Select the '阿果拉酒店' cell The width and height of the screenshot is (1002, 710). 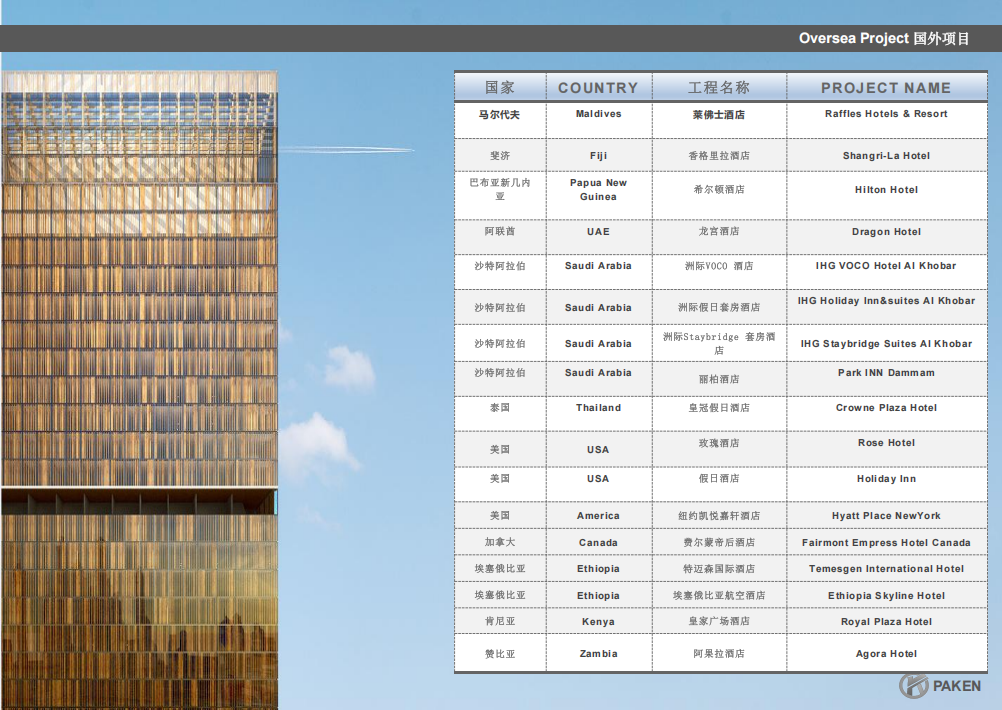[x=719, y=653]
